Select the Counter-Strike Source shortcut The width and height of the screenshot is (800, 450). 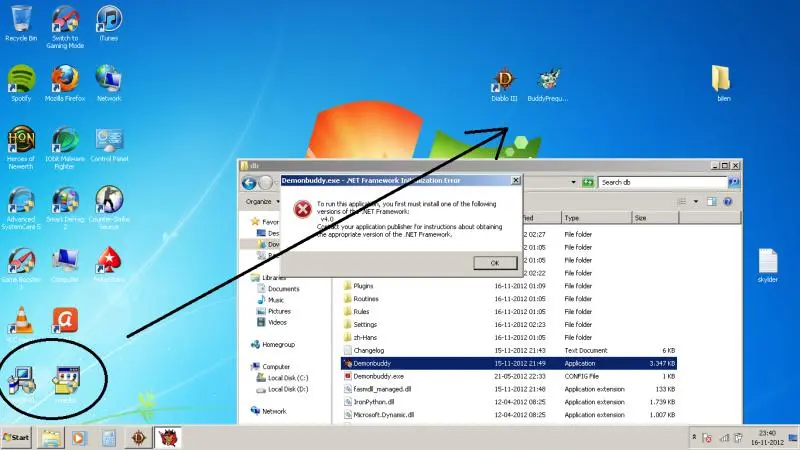[109, 201]
